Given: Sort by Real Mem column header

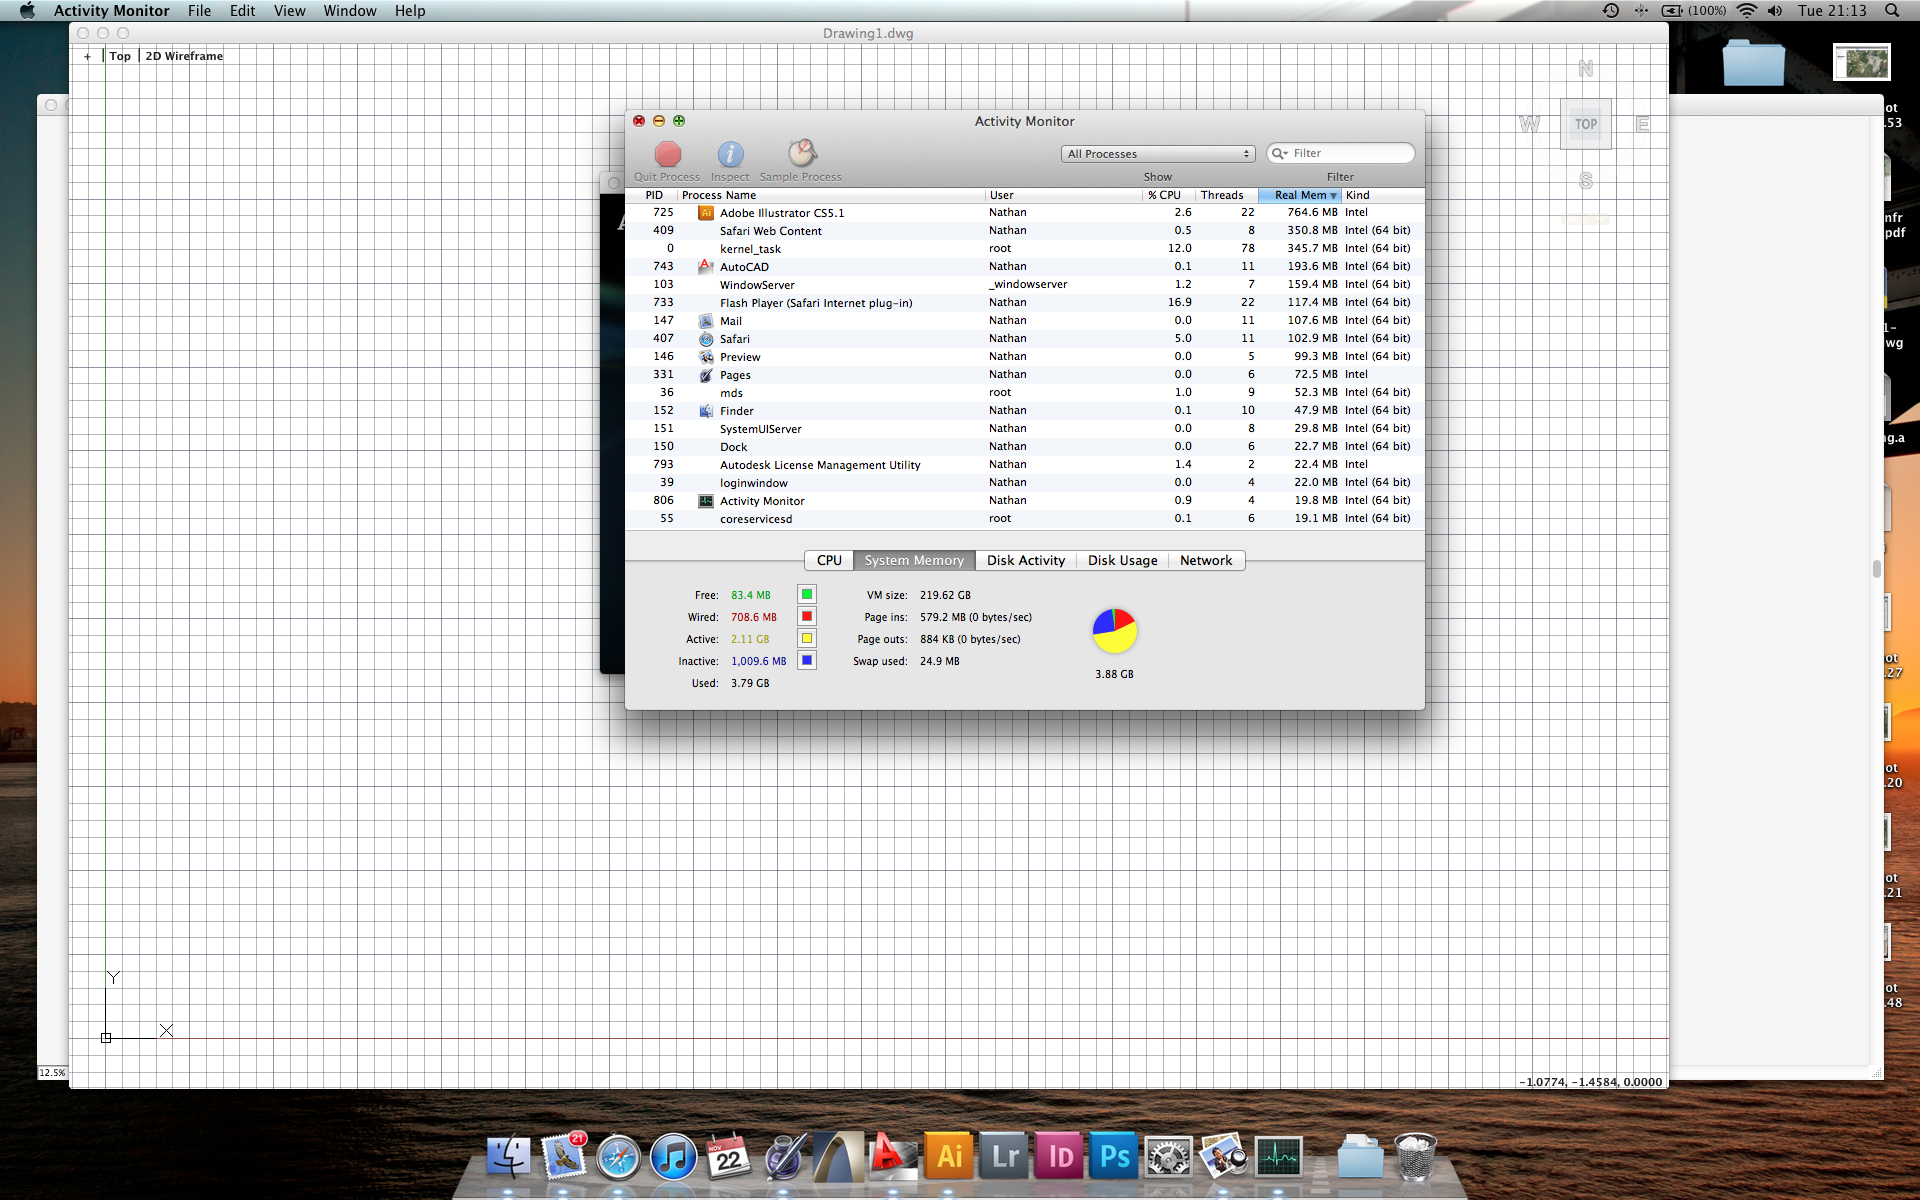Looking at the screenshot, I should 1300,195.
